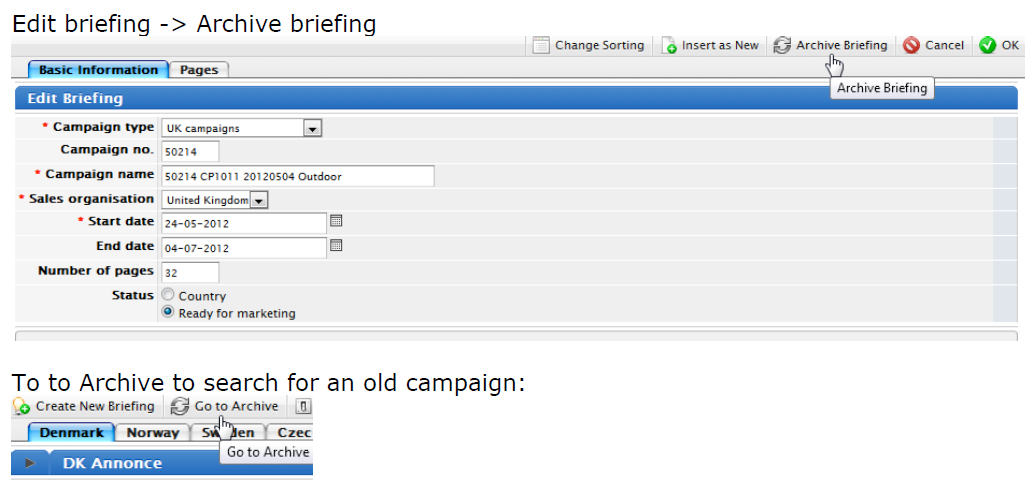Image resolution: width=1032 pixels, height=491 pixels.
Task: Click the Change Sorting list icon
Action: coord(541,45)
